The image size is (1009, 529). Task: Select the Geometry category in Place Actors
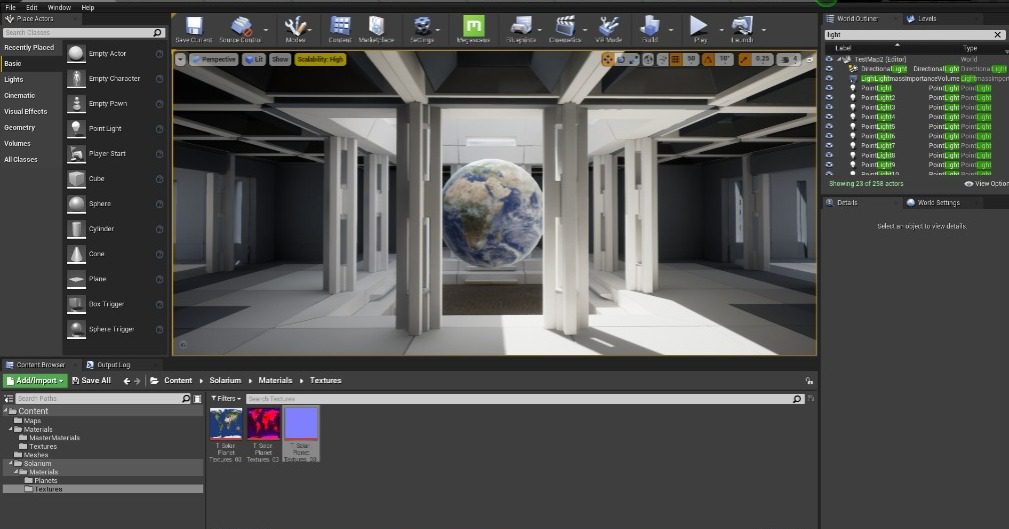(19, 128)
